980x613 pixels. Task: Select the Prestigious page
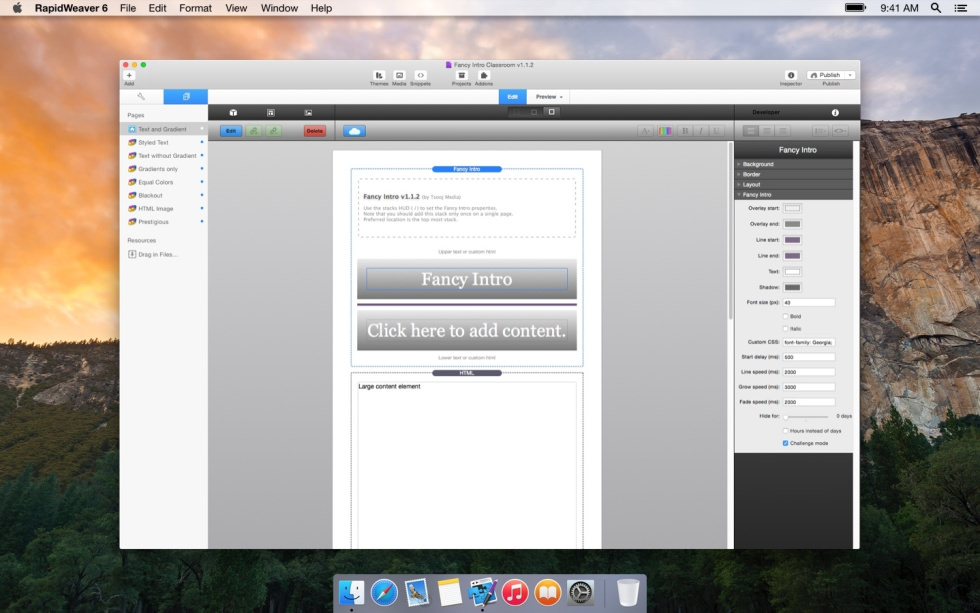click(x=164, y=222)
